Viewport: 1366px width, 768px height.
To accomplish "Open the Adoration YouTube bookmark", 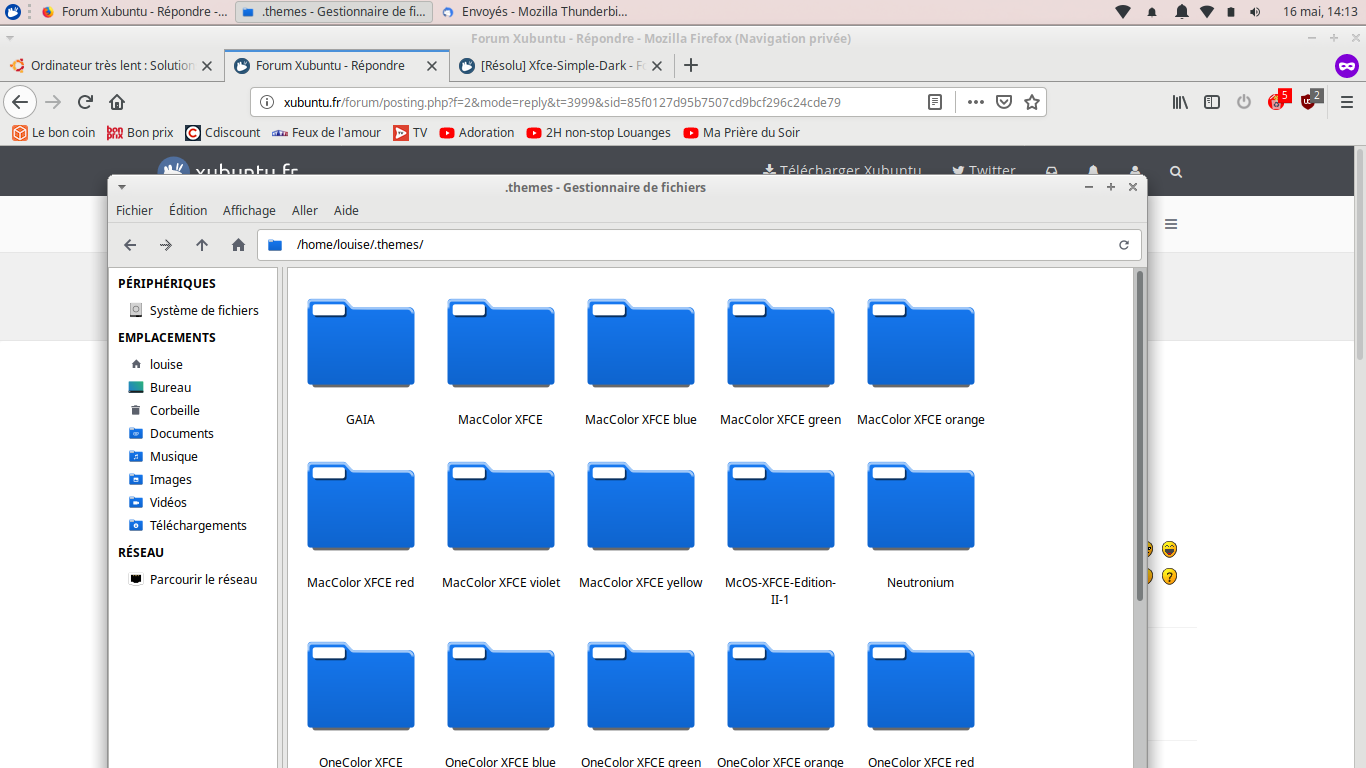I will 477,132.
